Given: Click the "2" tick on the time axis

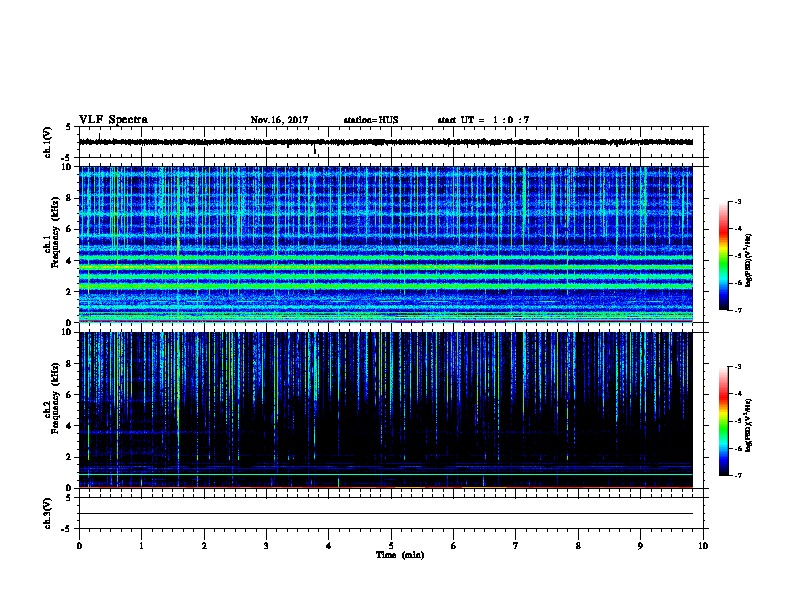Looking at the screenshot, I should click(204, 546).
